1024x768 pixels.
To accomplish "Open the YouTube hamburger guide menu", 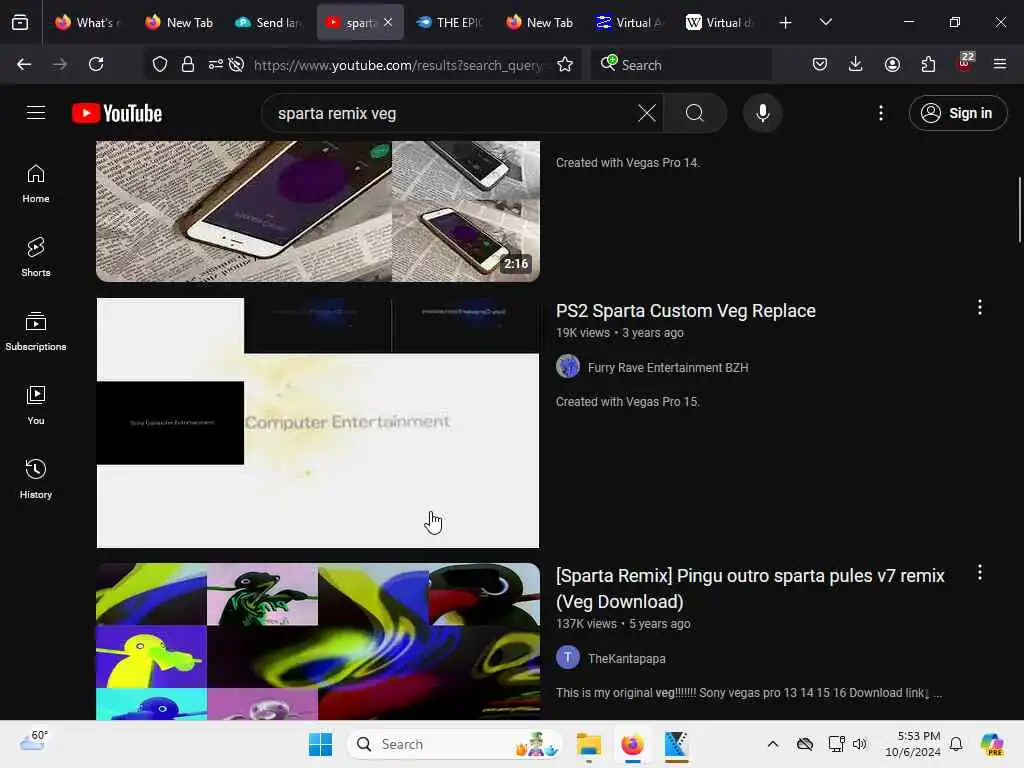I will (x=36, y=113).
